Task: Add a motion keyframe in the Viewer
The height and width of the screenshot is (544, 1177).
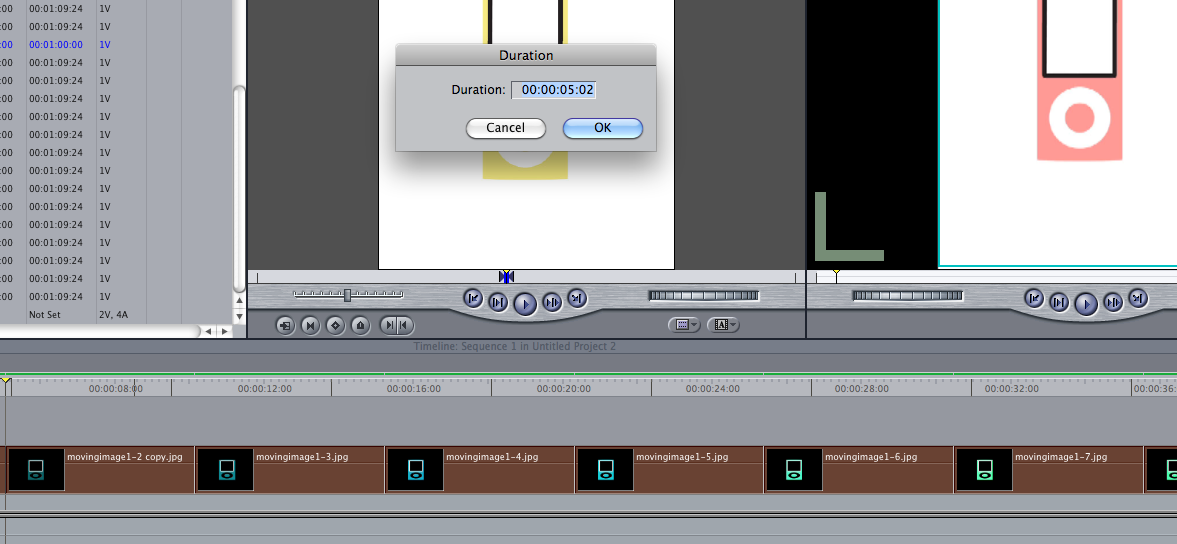Action: pos(336,325)
